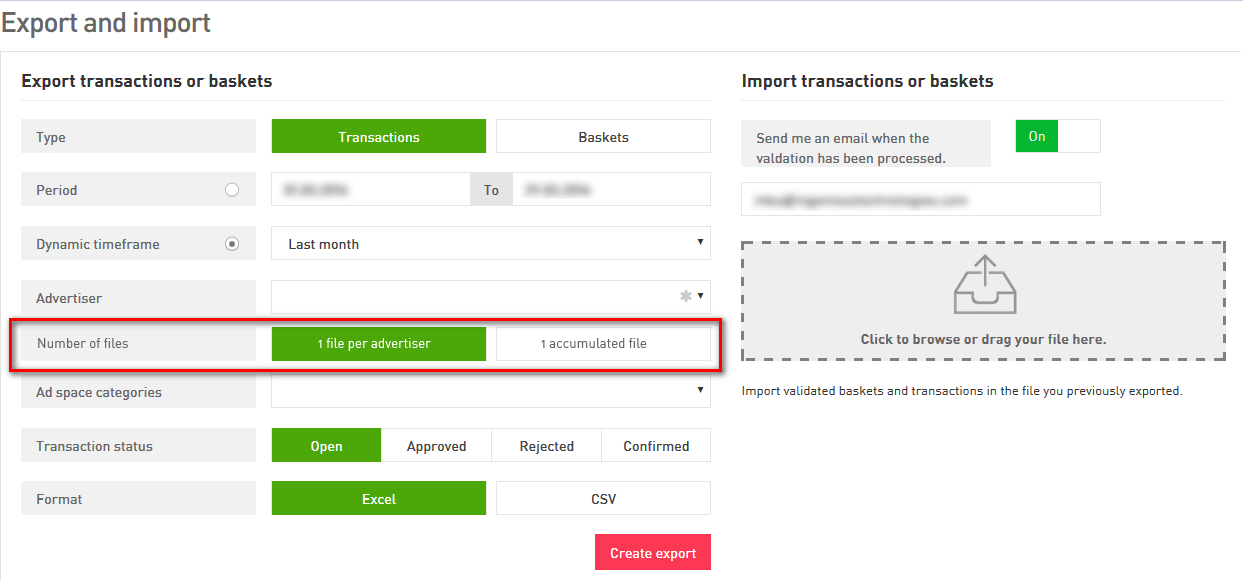The width and height of the screenshot is (1243, 580).
Task: Expand the Advertiser dropdown arrow
Action: tap(700, 296)
